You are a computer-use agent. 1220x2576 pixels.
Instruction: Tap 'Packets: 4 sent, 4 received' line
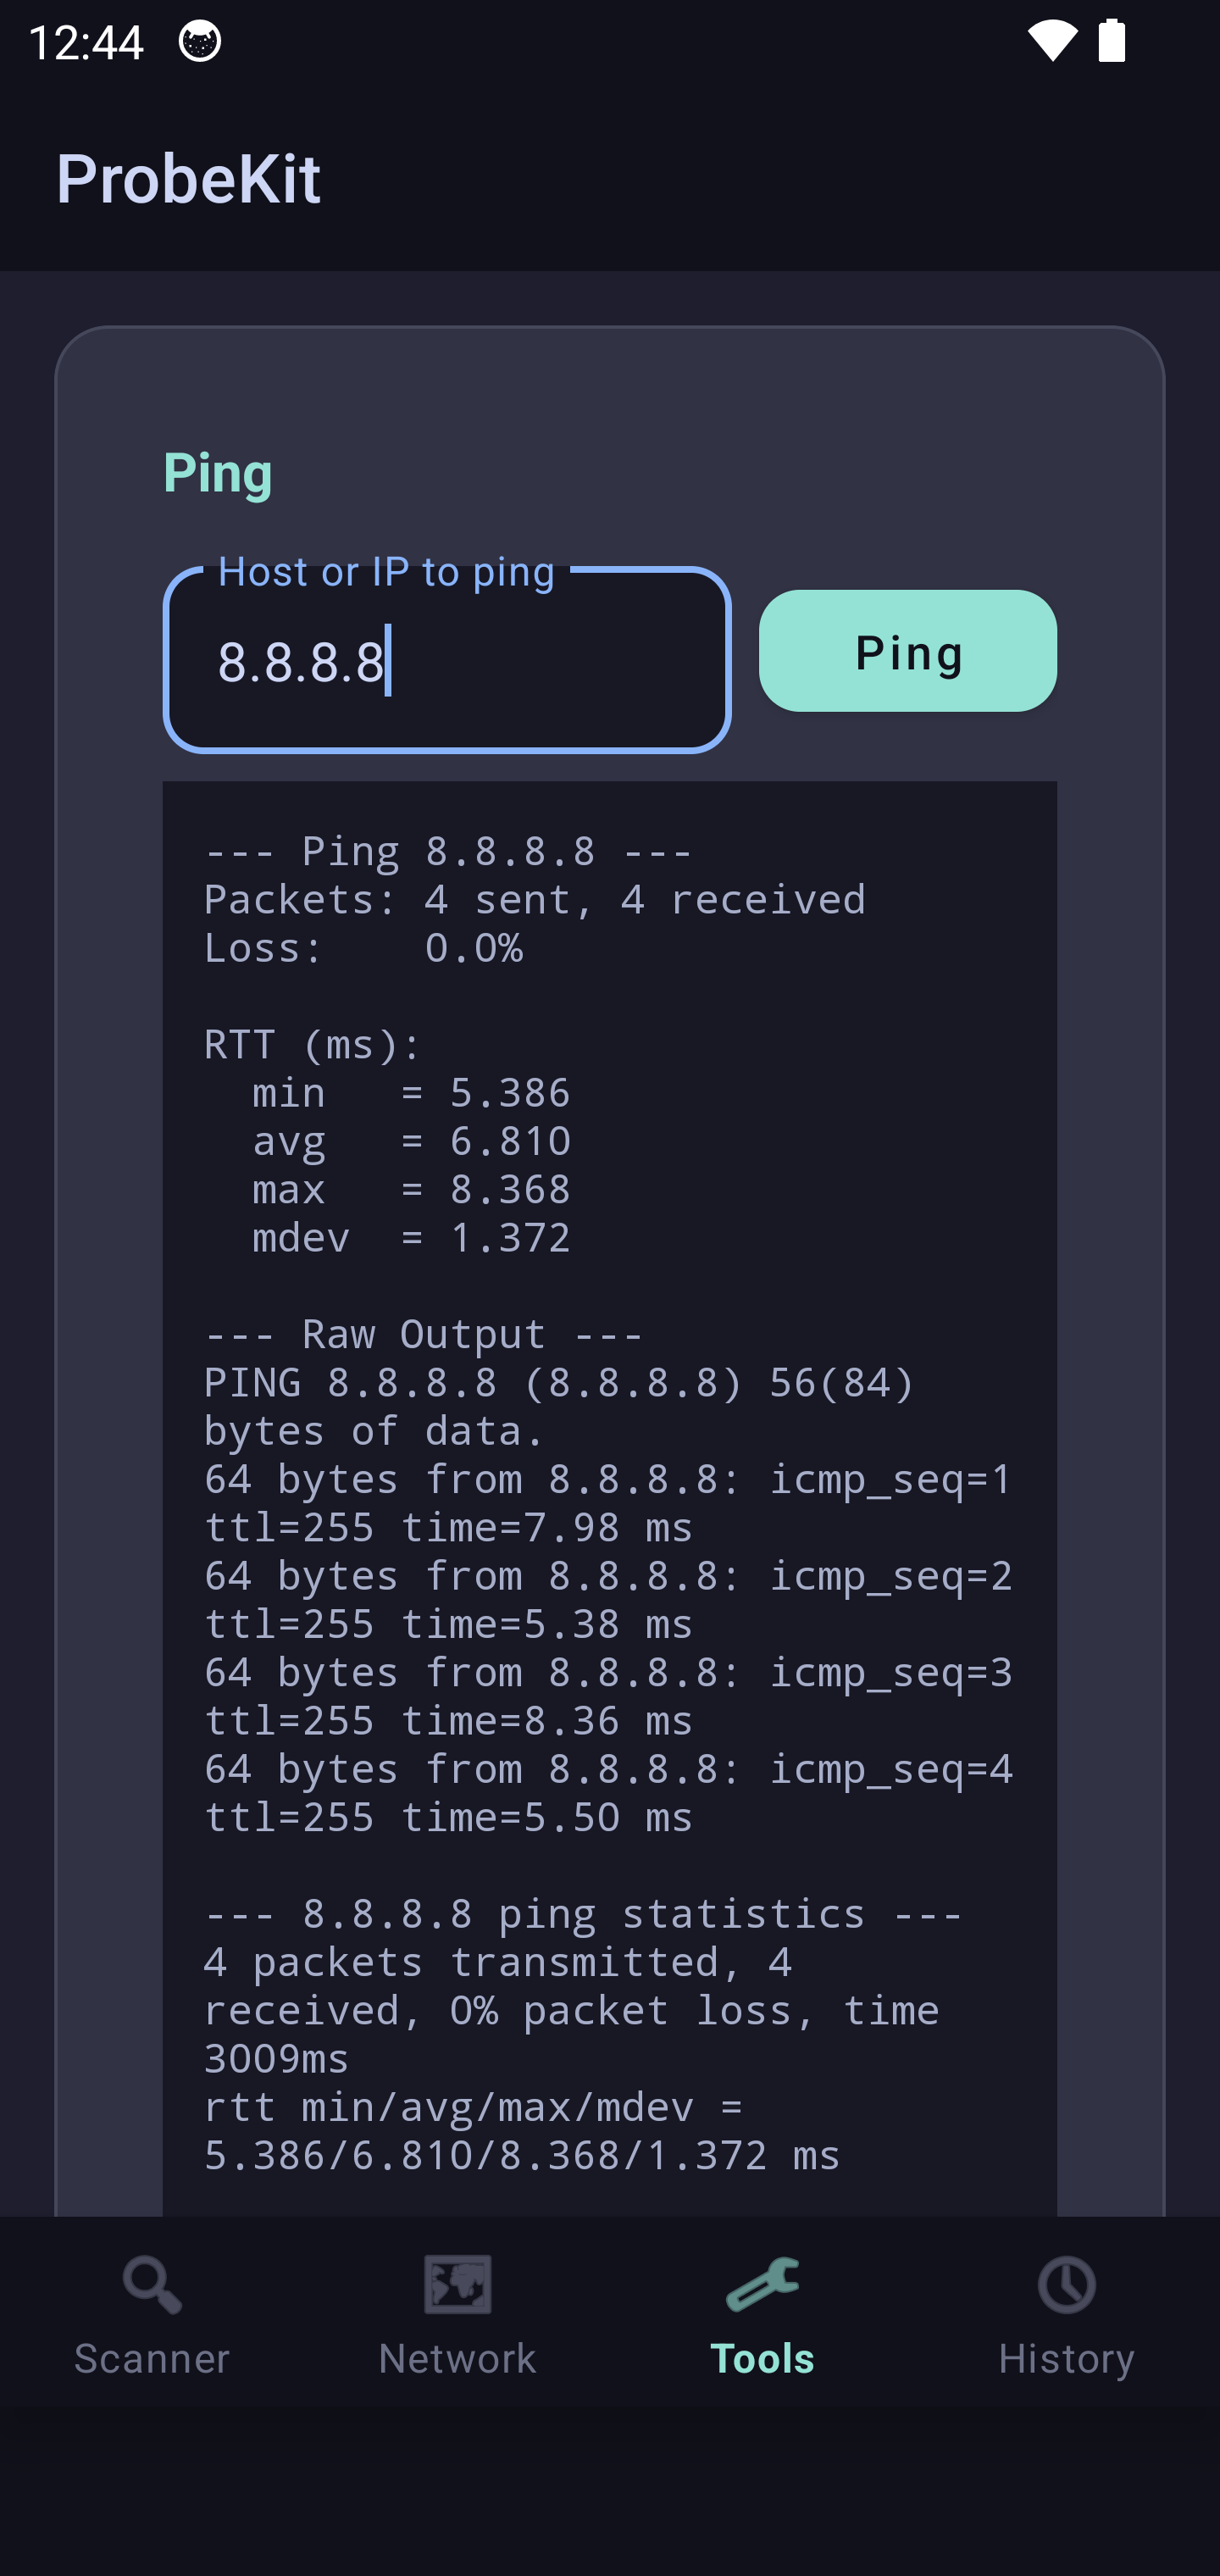click(535, 900)
